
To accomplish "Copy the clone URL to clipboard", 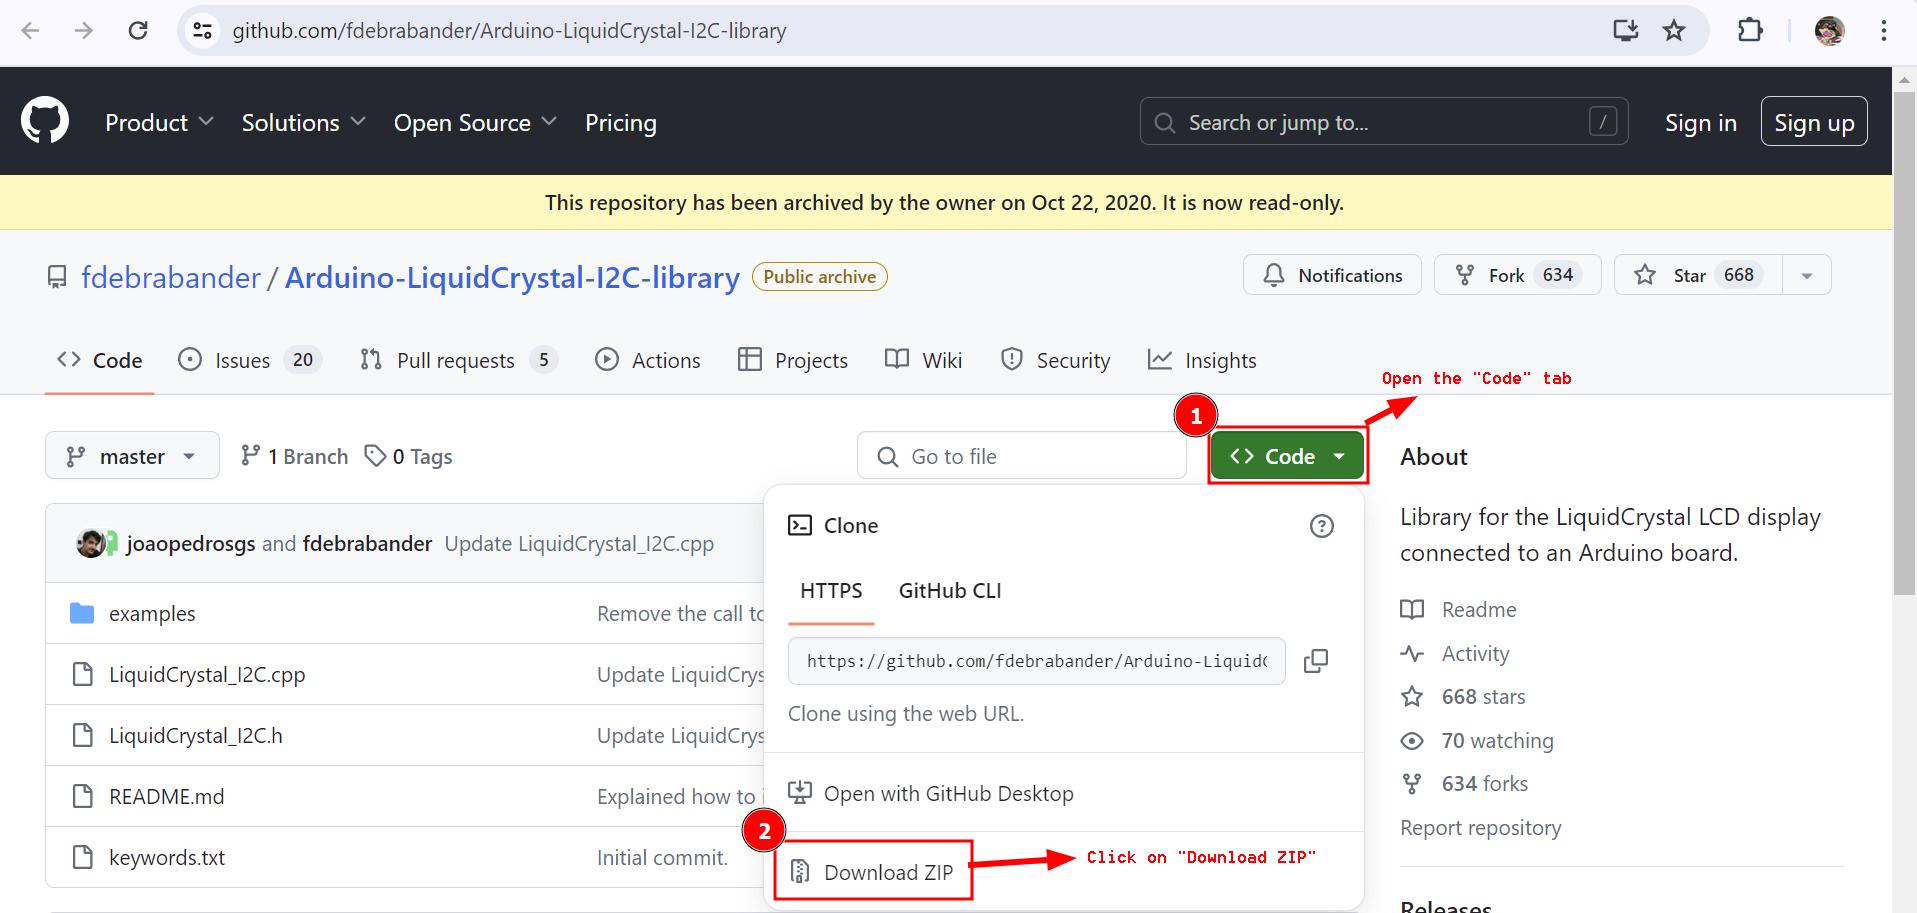I will click(x=1316, y=661).
